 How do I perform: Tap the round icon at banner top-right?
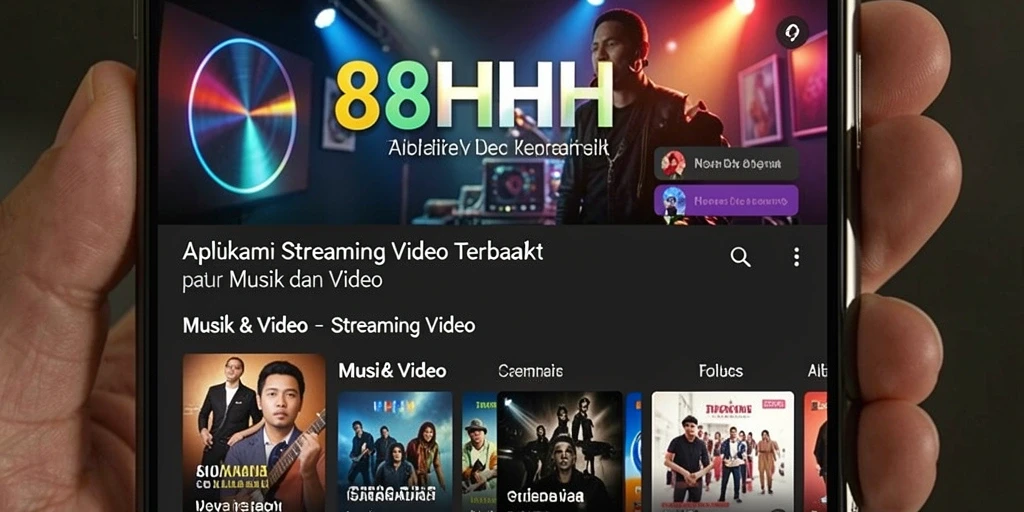coord(792,33)
